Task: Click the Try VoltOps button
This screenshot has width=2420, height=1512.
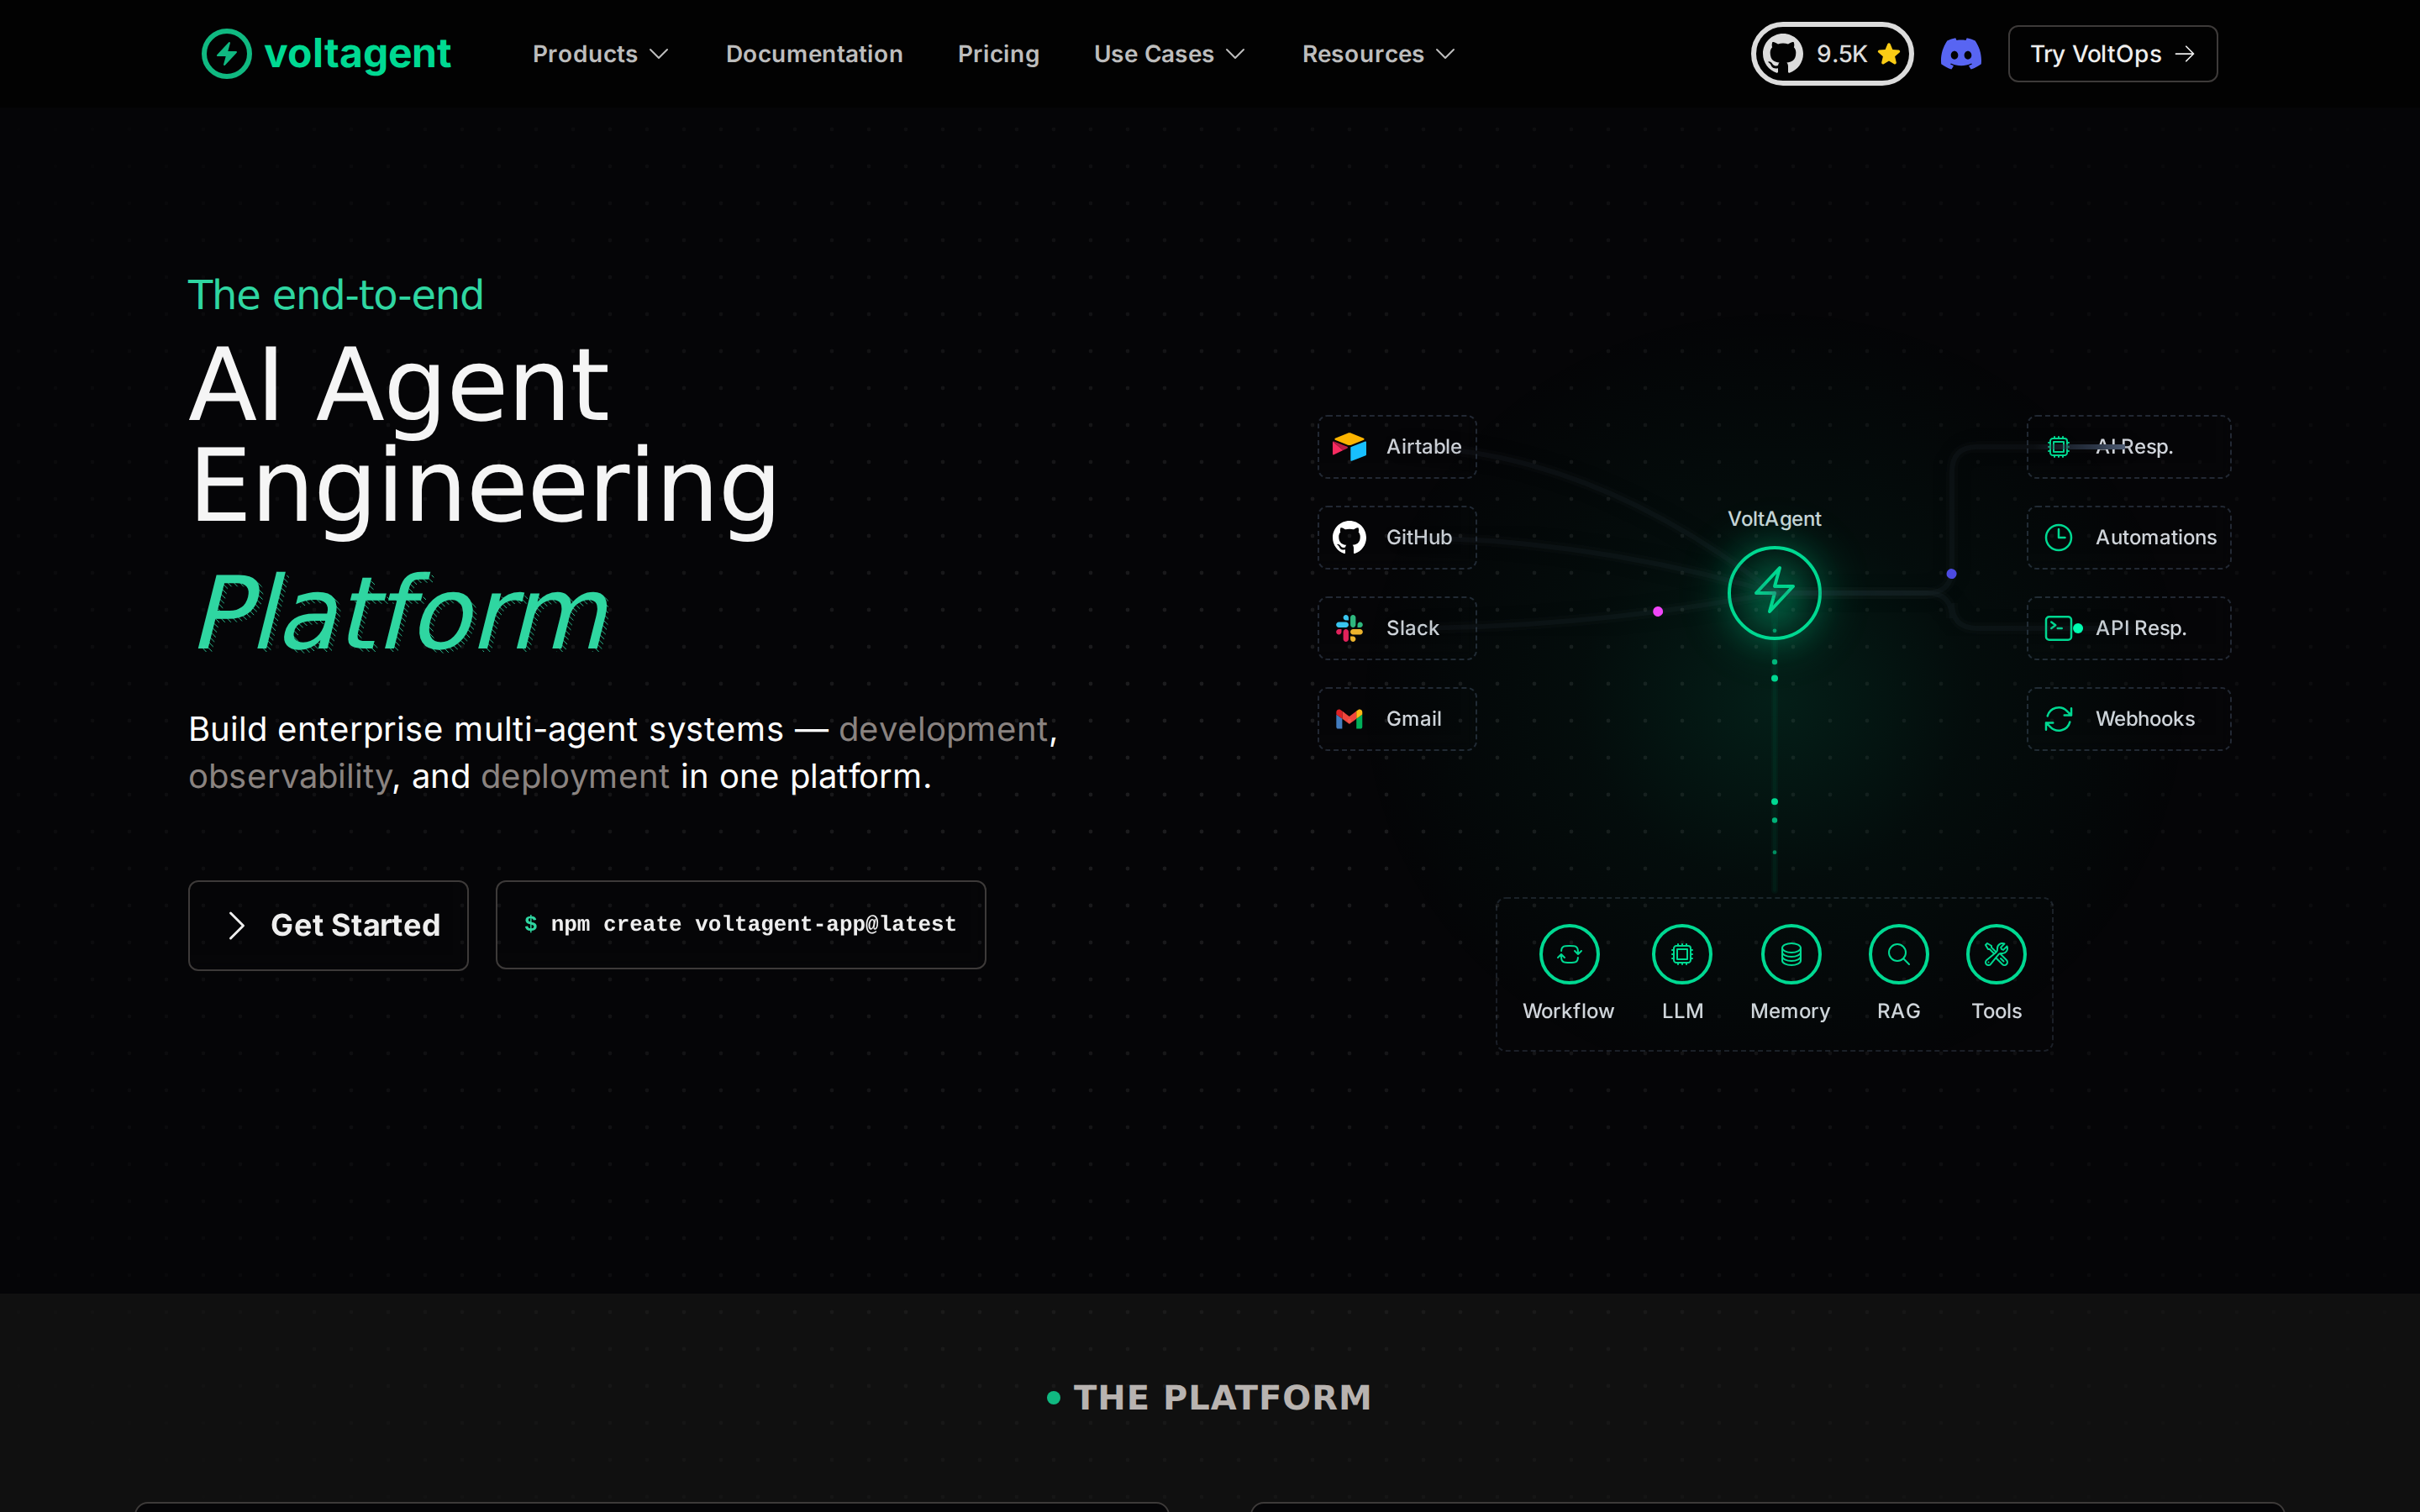Action: 2112,54
